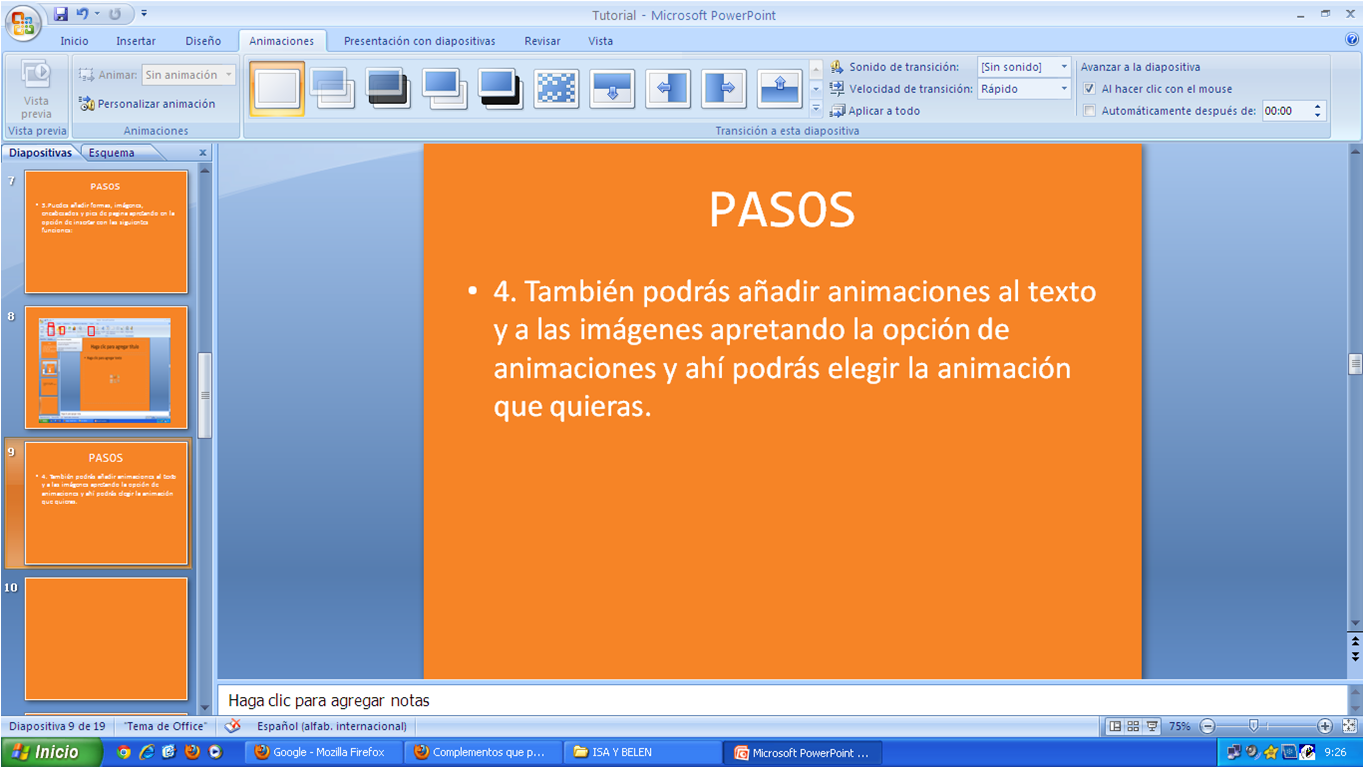Open the Inicio ribbon tab
The height and width of the screenshot is (768, 1364).
point(74,41)
